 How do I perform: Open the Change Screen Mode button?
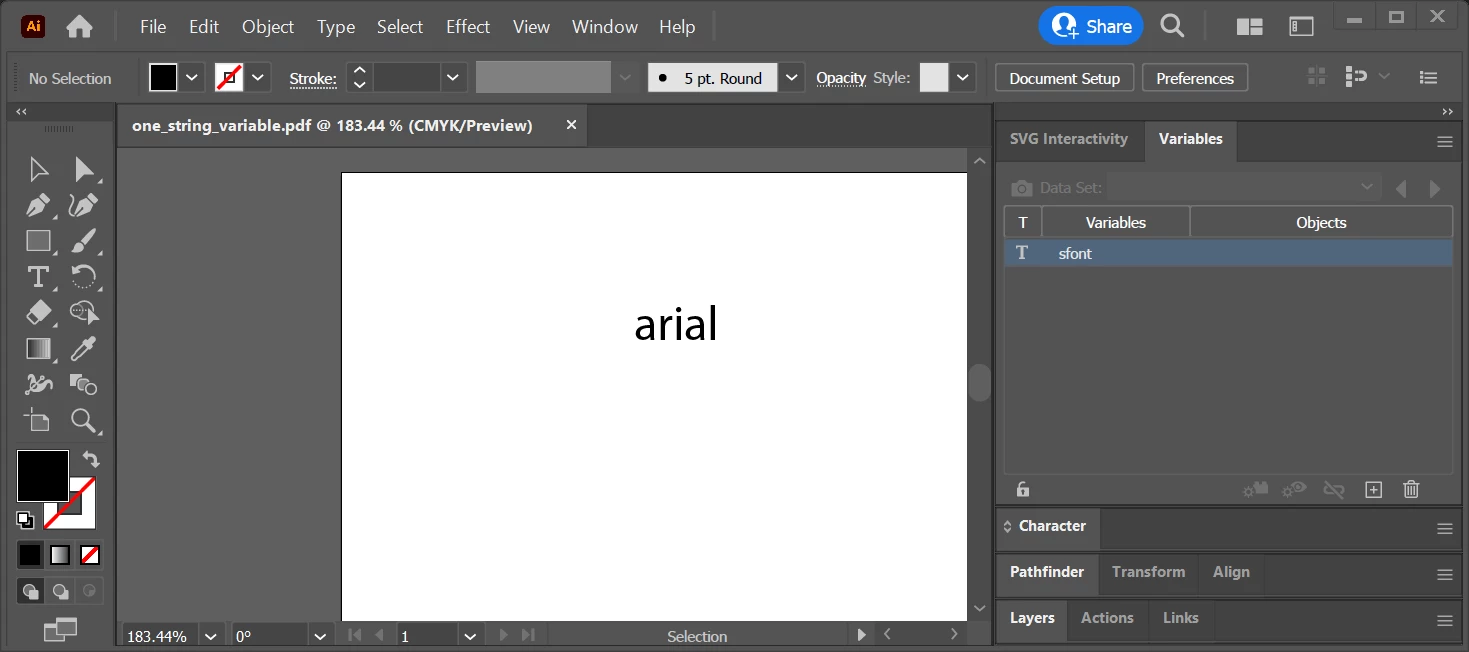60,629
